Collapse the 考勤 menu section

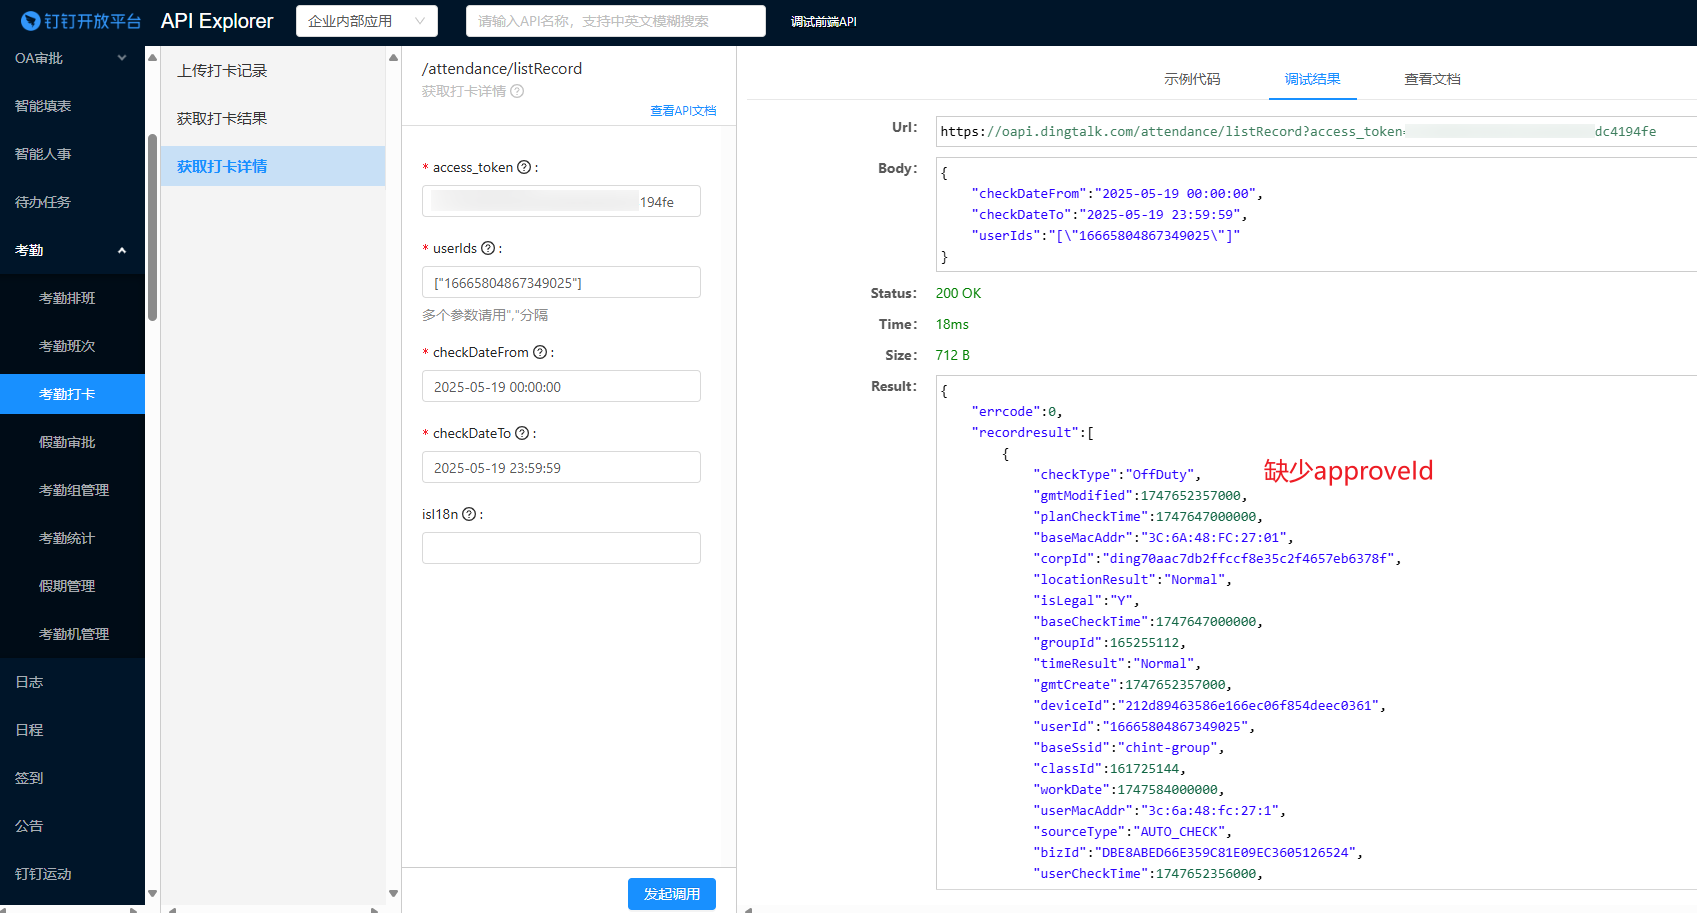(x=72, y=250)
